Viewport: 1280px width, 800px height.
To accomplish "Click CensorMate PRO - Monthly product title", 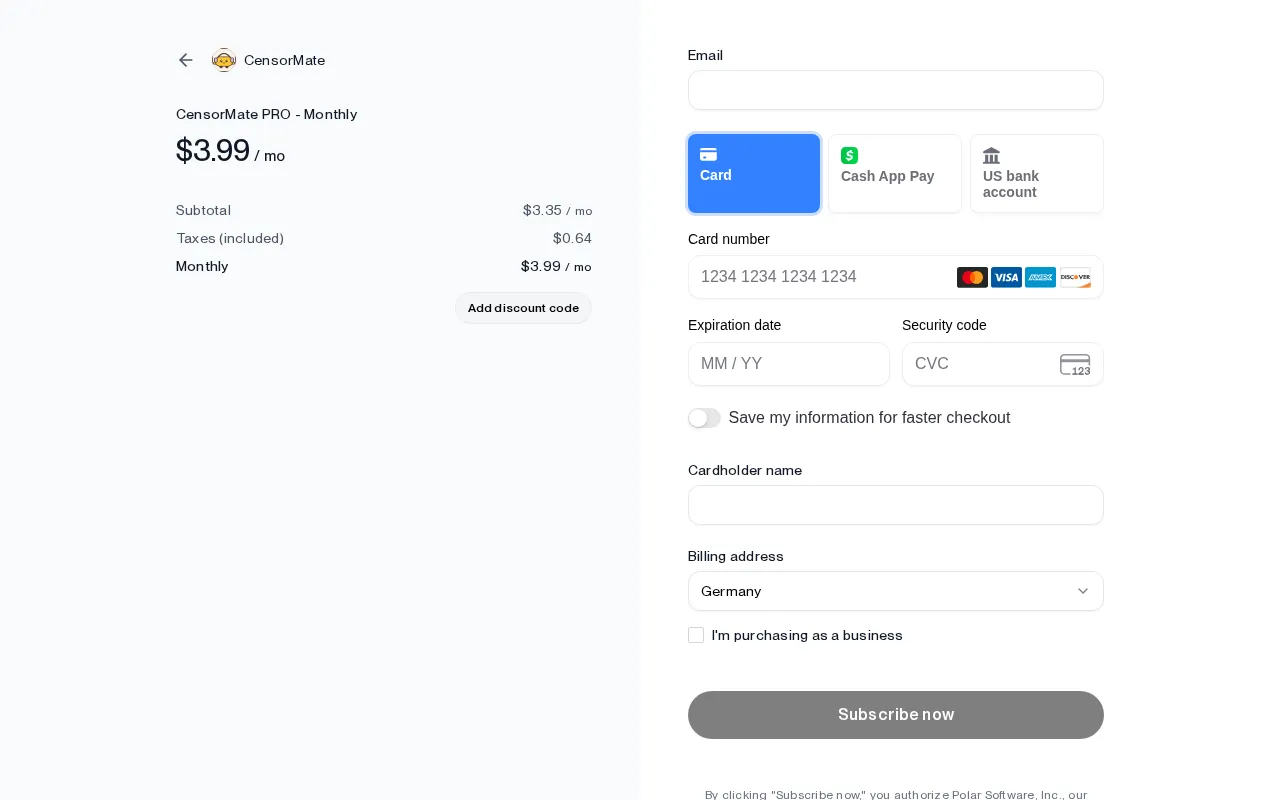I will [x=266, y=114].
